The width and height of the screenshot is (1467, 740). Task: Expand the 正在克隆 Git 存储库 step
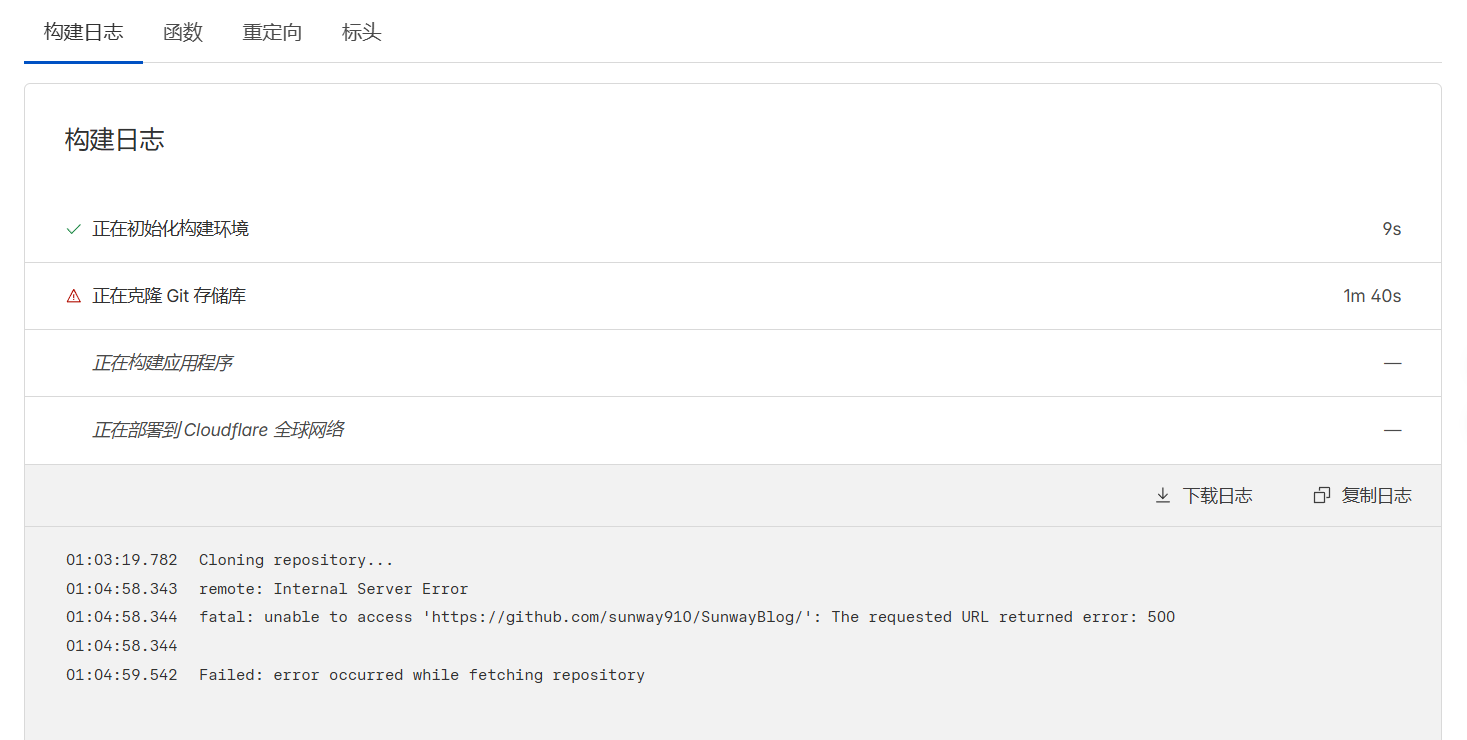(x=169, y=296)
